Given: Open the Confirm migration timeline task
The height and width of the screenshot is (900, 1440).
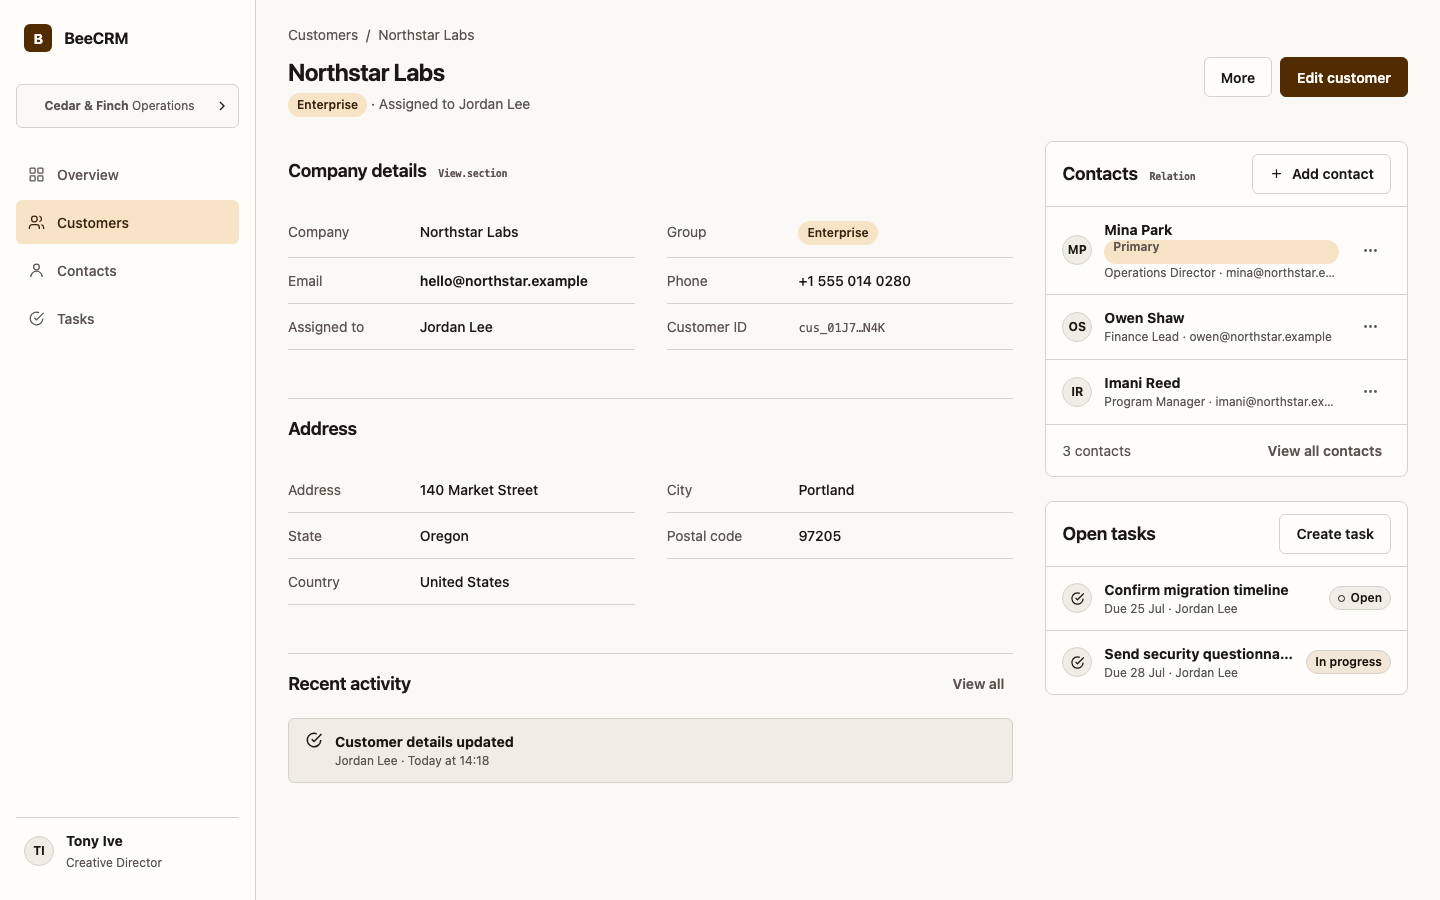Looking at the screenshot, I should 1196,590.
